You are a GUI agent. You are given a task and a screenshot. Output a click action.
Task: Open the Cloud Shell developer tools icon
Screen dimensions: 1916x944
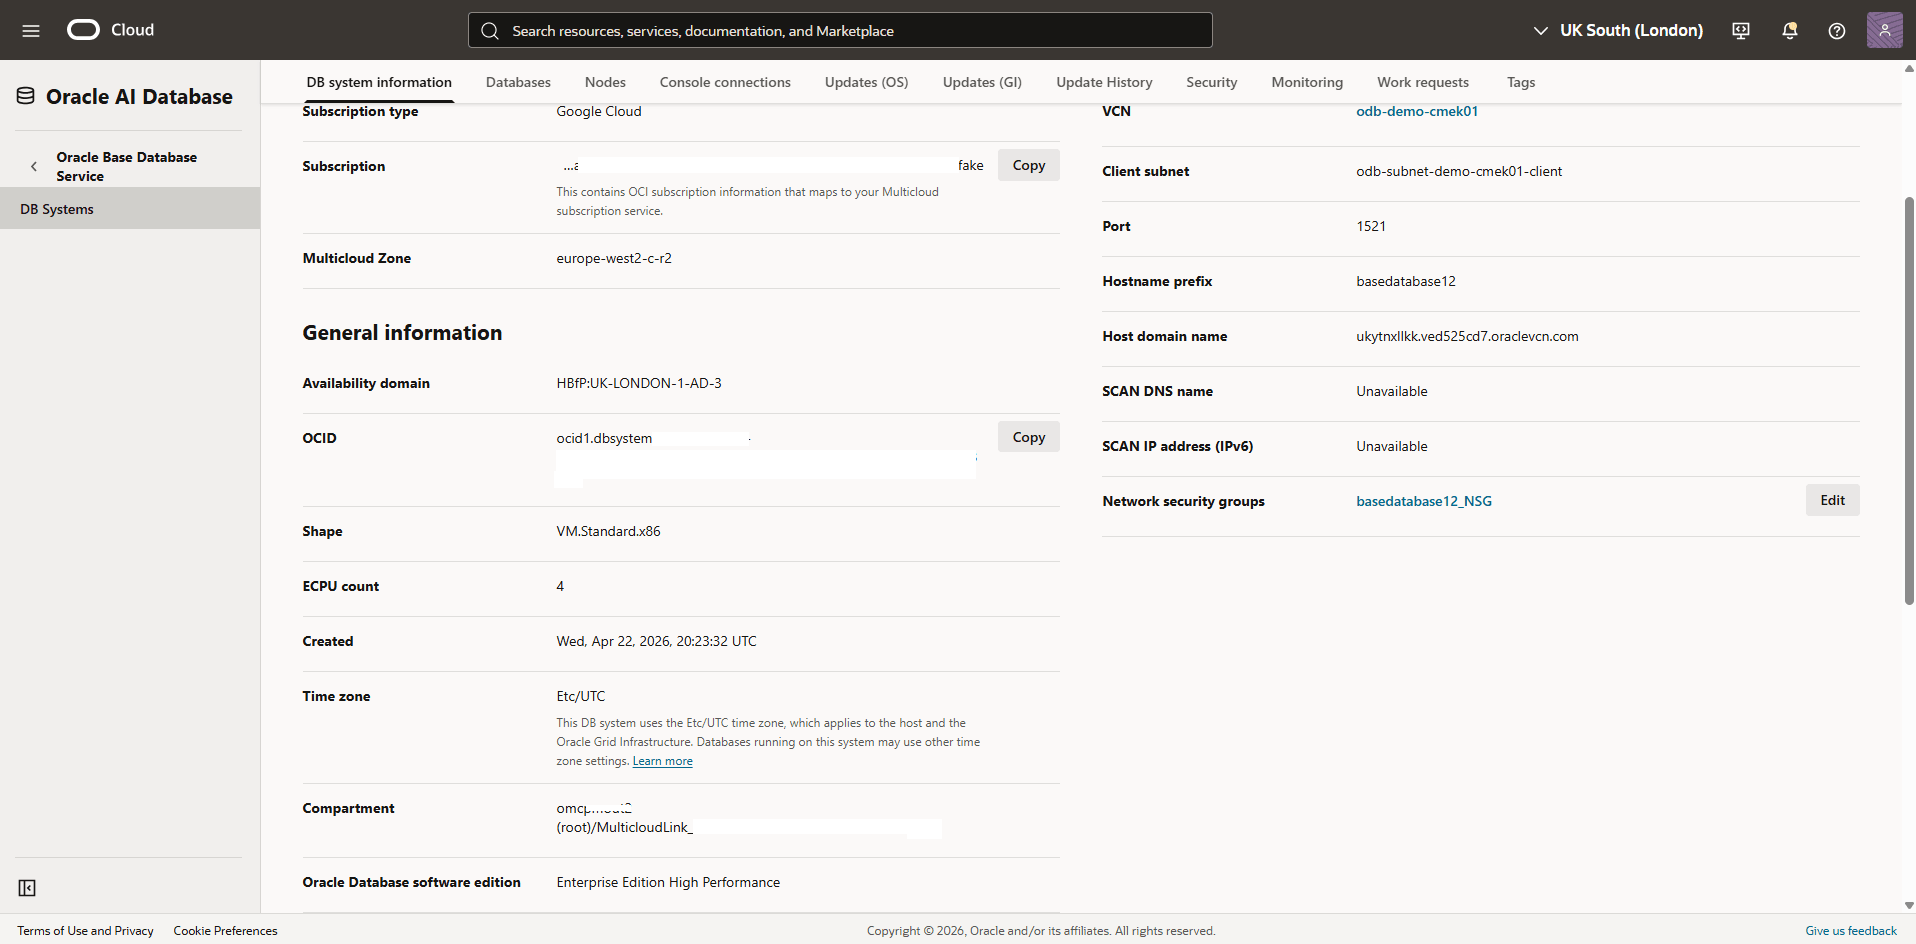coord(1741,30)
